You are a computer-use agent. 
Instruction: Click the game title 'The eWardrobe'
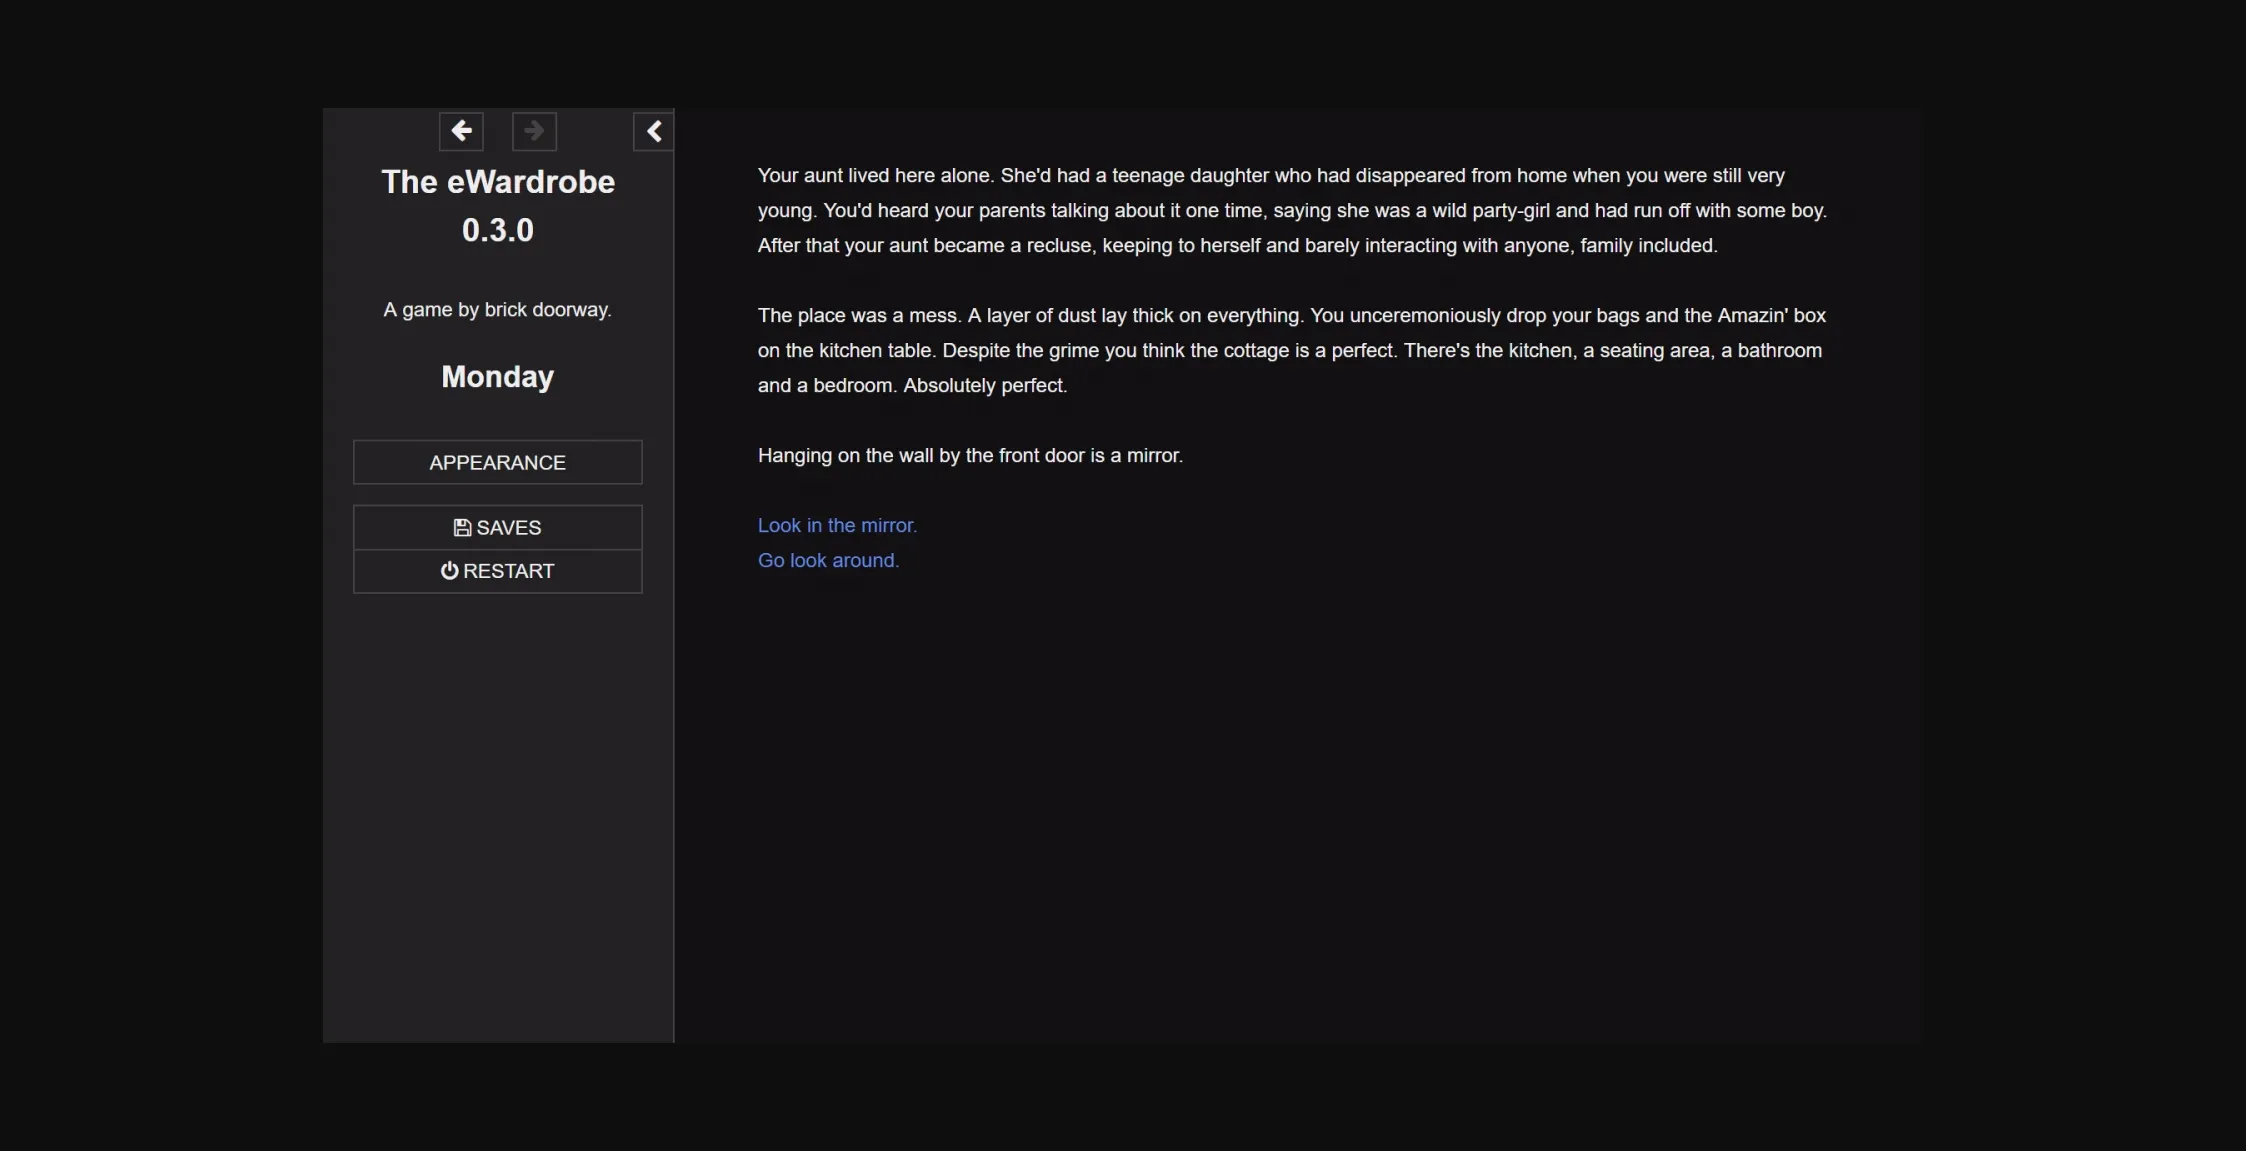[x=498, y=181]
